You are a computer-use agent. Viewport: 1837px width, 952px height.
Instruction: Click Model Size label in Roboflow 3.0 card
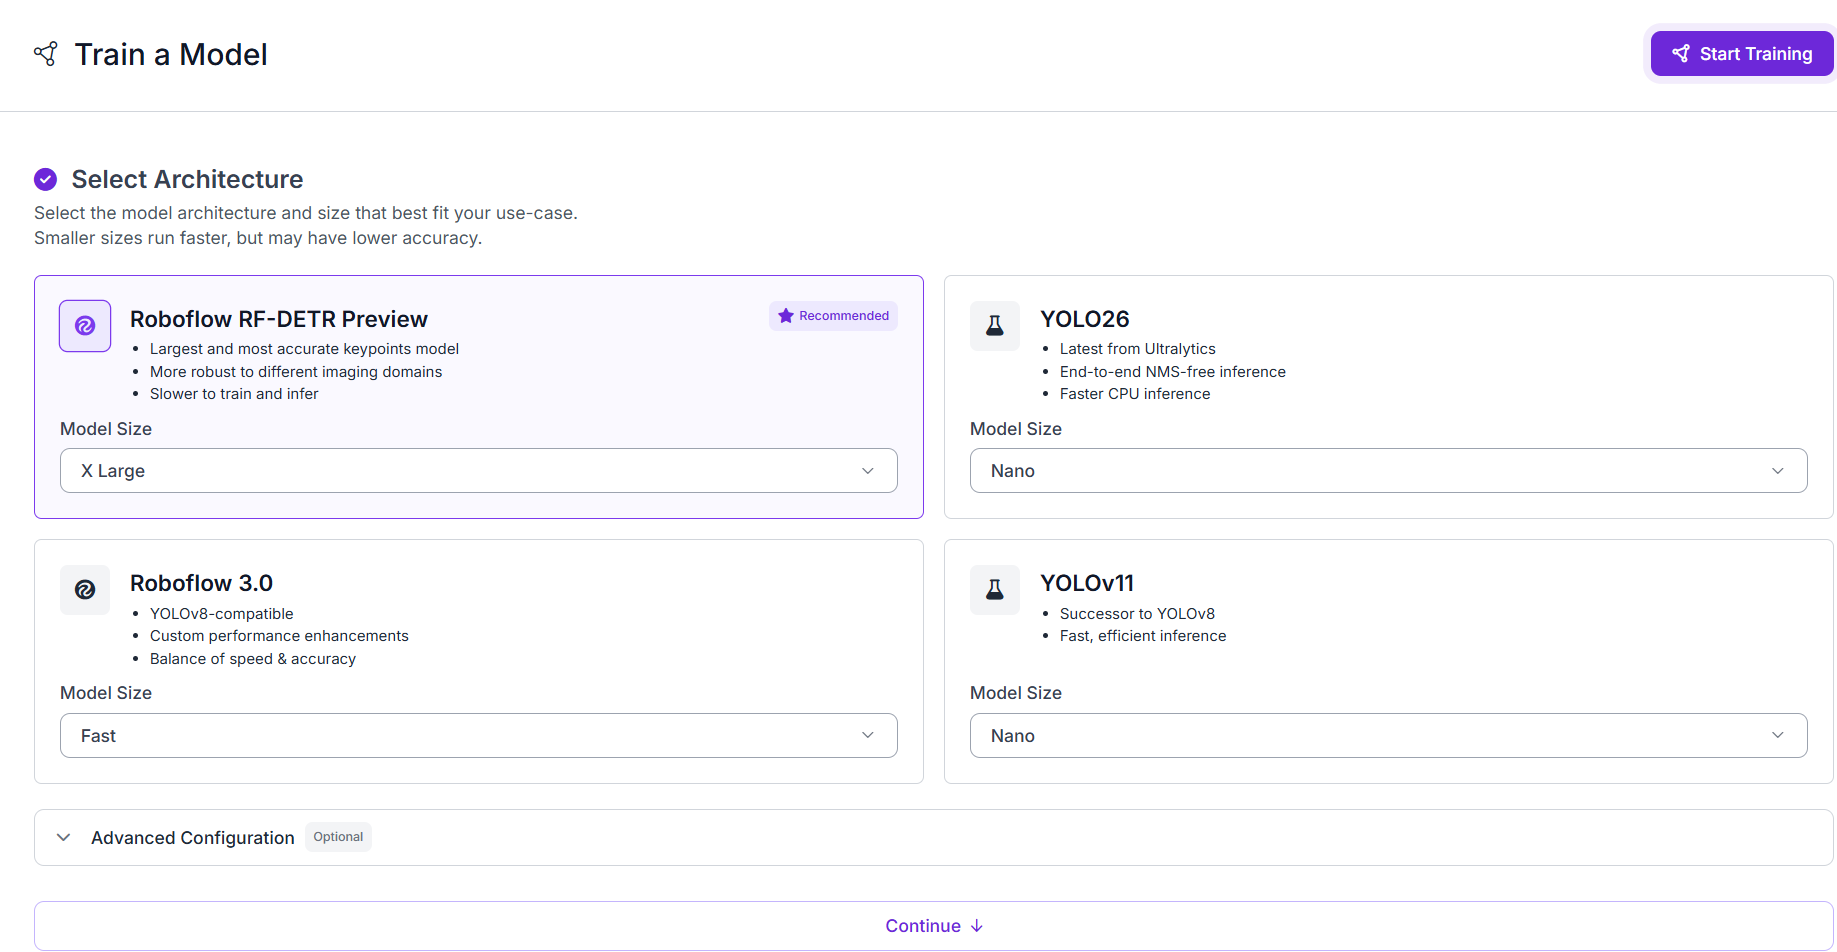pos(106,693)
